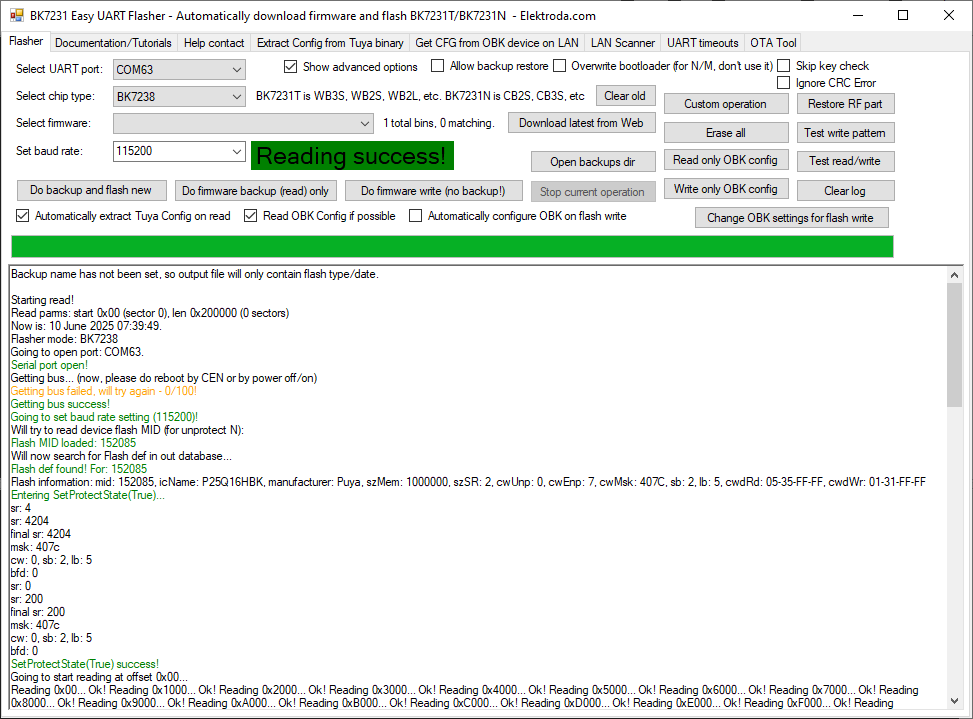Click log line 'Starting read!'
Viewport: 973px width, 719px height.
point(42,300)
